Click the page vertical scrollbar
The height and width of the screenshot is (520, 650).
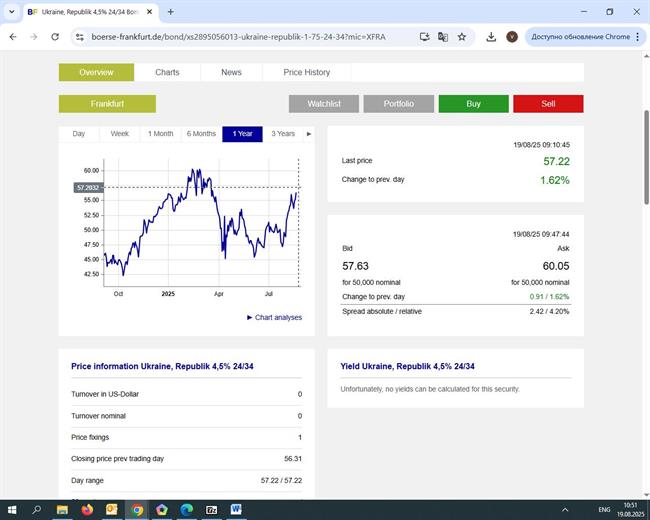coord(646,158)
